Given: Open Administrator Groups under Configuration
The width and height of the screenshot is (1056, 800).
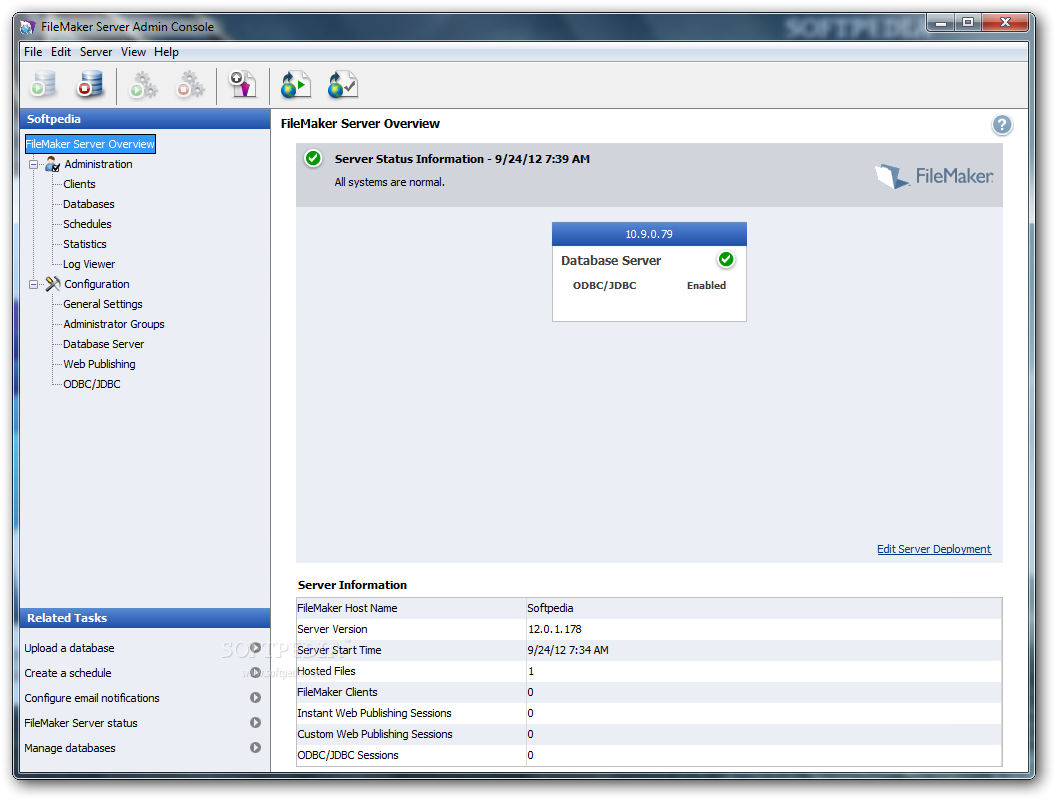Looking at the screenshot, I should pyautogui.click(x=114, y=324).
